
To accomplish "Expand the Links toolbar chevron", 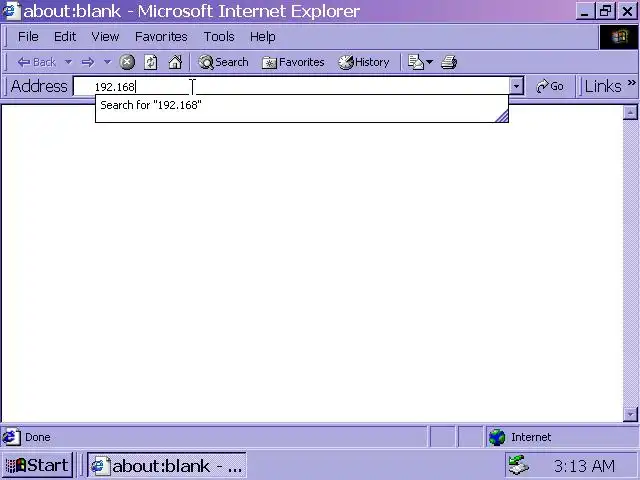I will [631, 83].
